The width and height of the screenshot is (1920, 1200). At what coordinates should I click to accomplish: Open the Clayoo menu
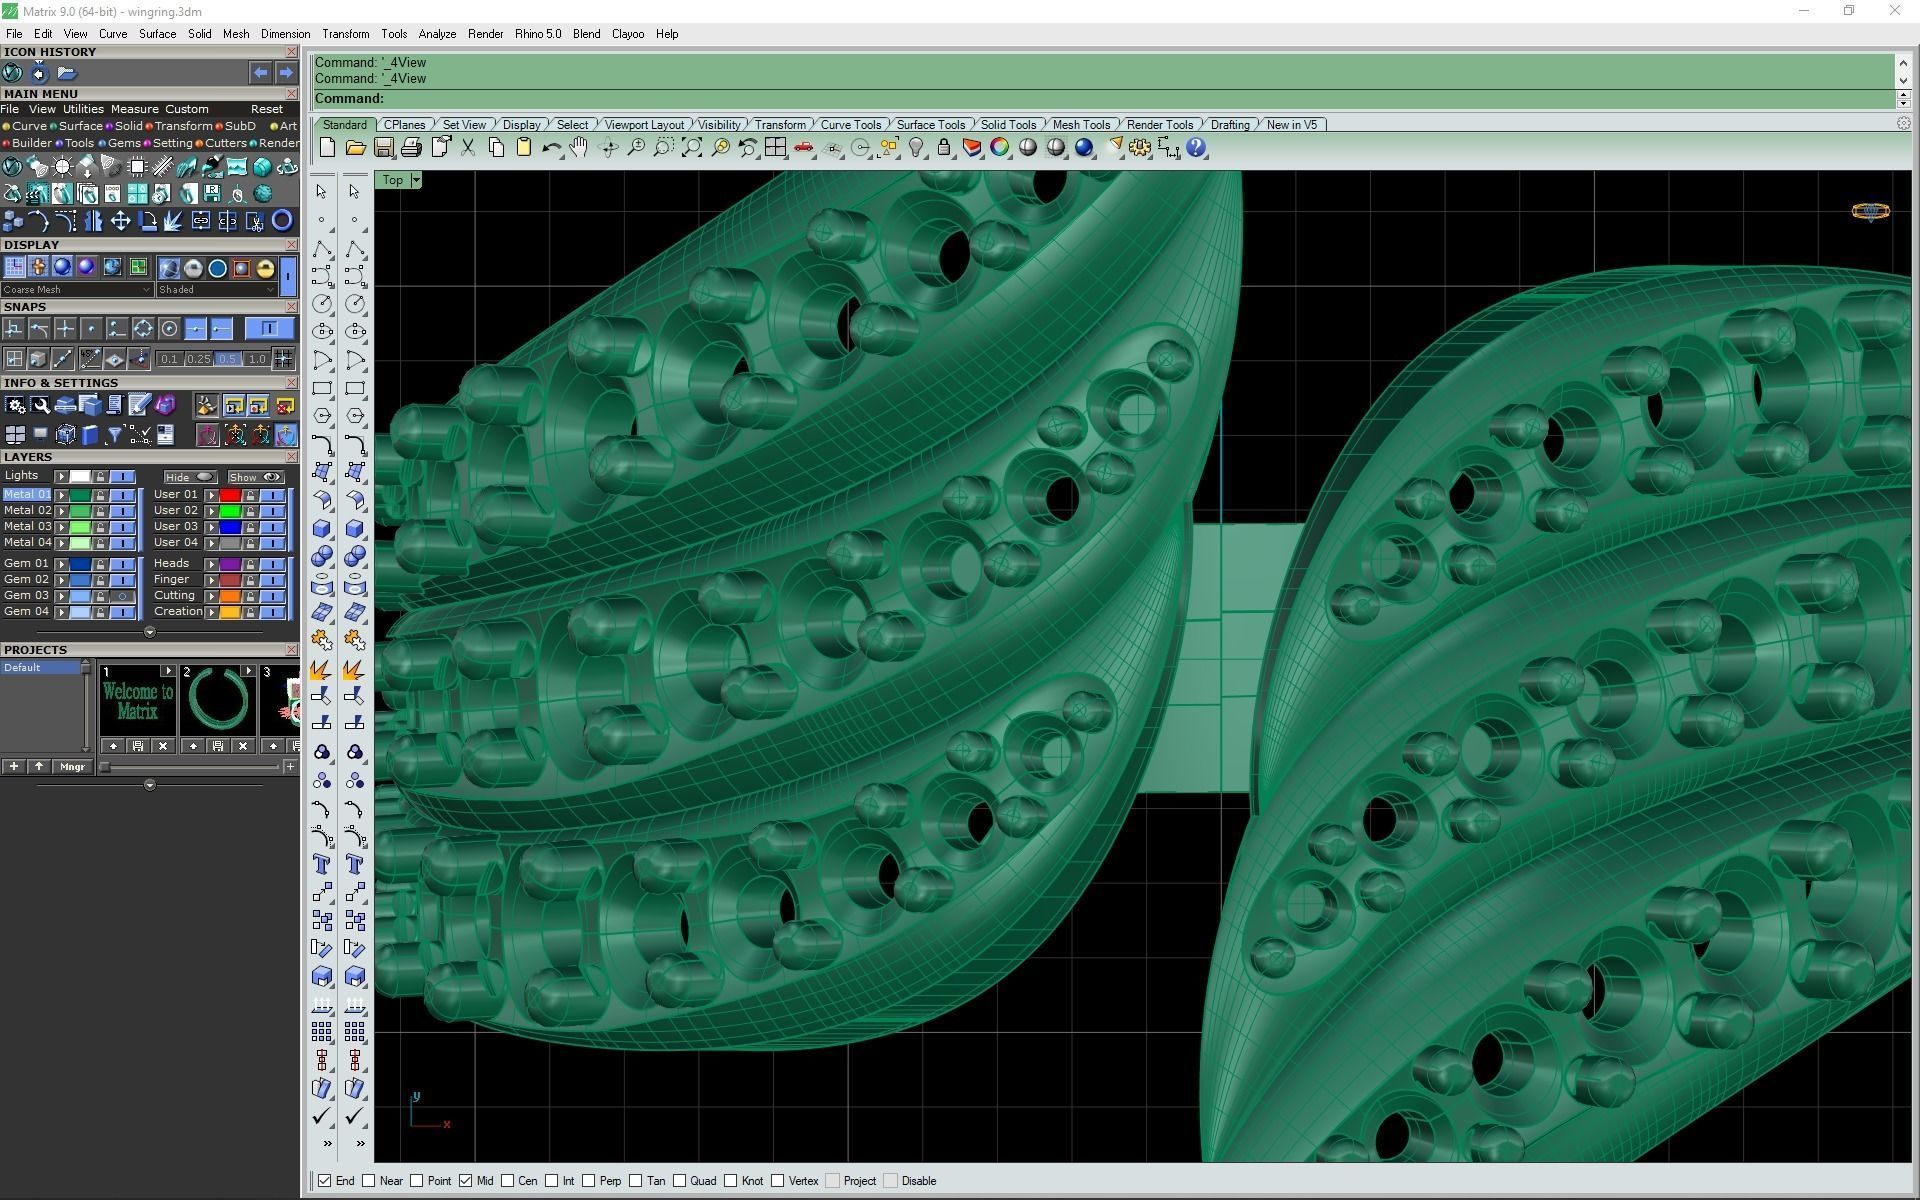pyautogui.click(x=628, y=34)
